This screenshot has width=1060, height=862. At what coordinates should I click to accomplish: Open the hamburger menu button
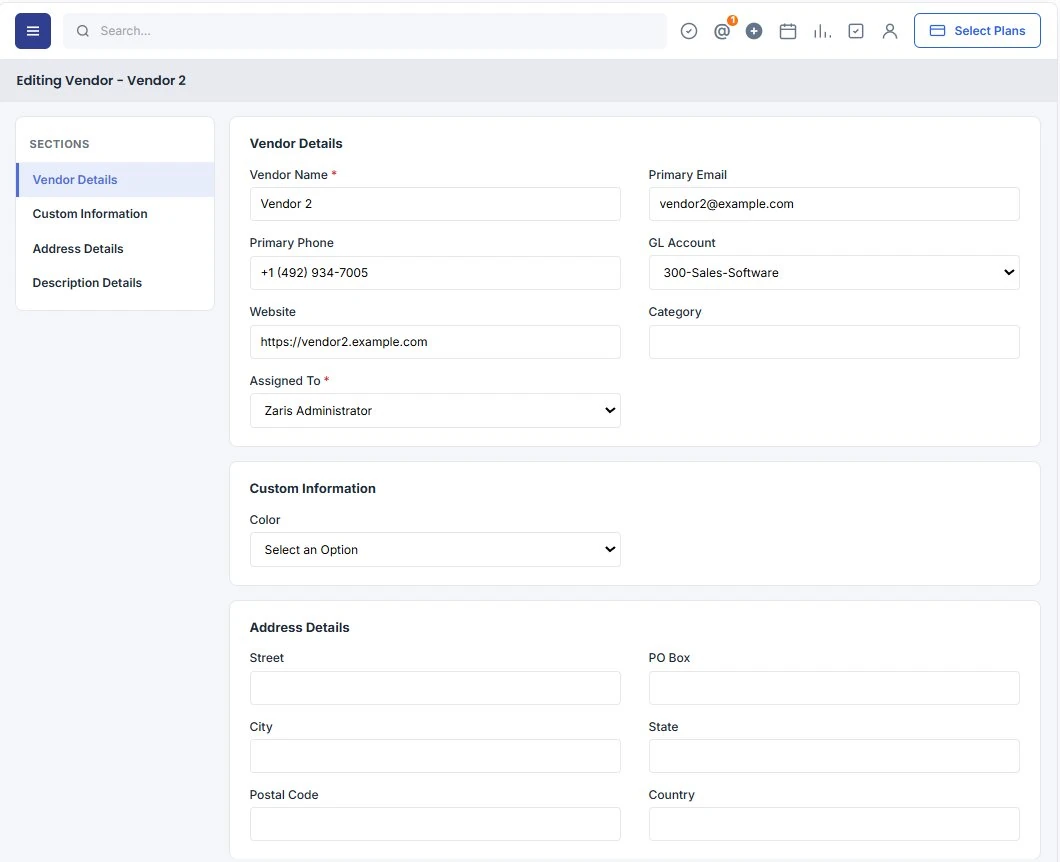tap(32, 31)
